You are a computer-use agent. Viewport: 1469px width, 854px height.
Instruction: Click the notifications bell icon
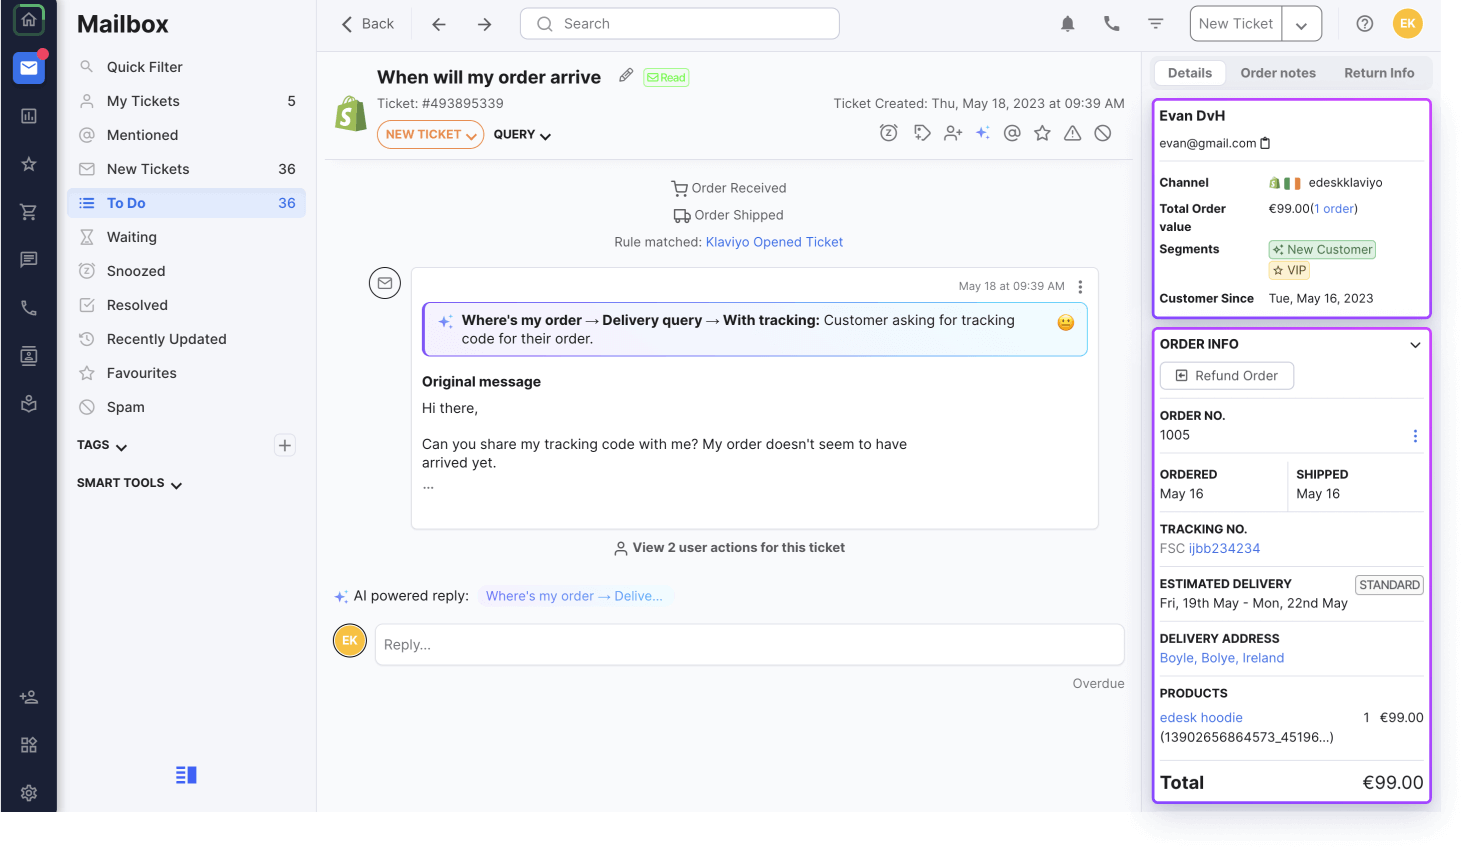tap(1068, 24)
